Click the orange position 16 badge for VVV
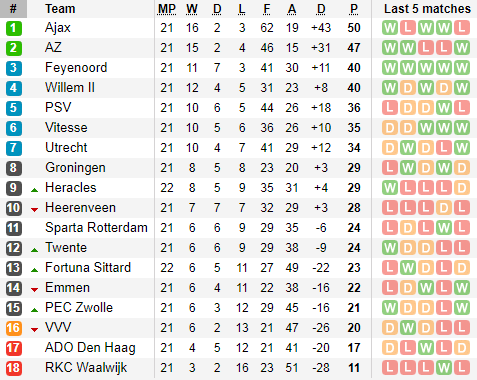 point(14,328)
